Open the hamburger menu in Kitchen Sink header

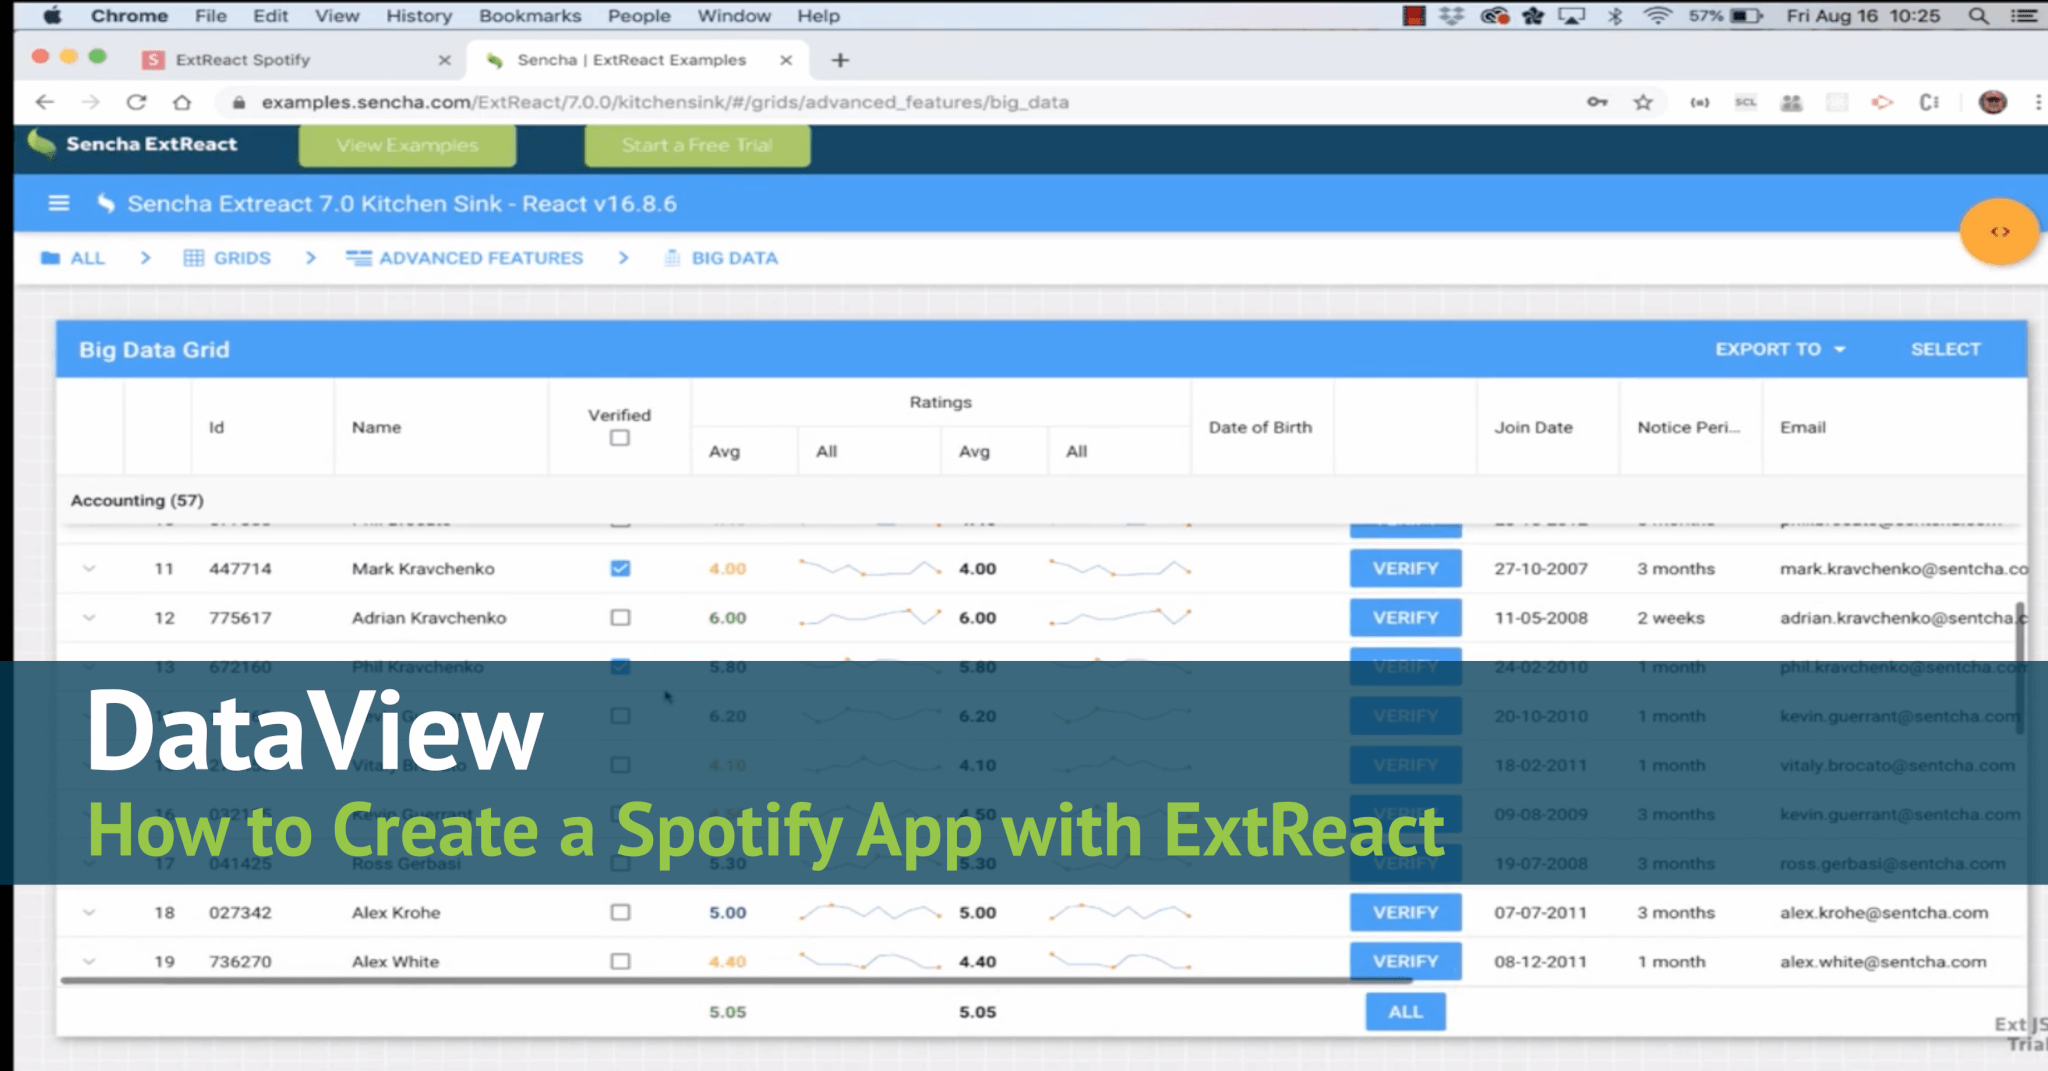point(59,203)
